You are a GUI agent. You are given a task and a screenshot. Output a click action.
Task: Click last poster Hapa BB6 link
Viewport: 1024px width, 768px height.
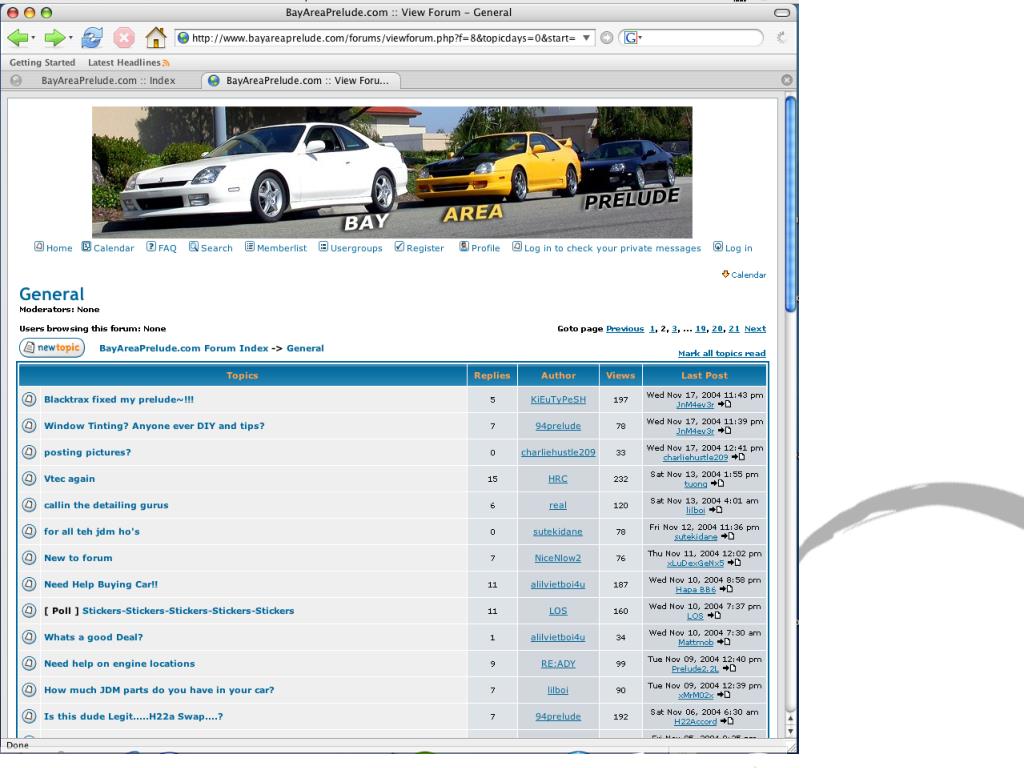click(x=696, y=589)
